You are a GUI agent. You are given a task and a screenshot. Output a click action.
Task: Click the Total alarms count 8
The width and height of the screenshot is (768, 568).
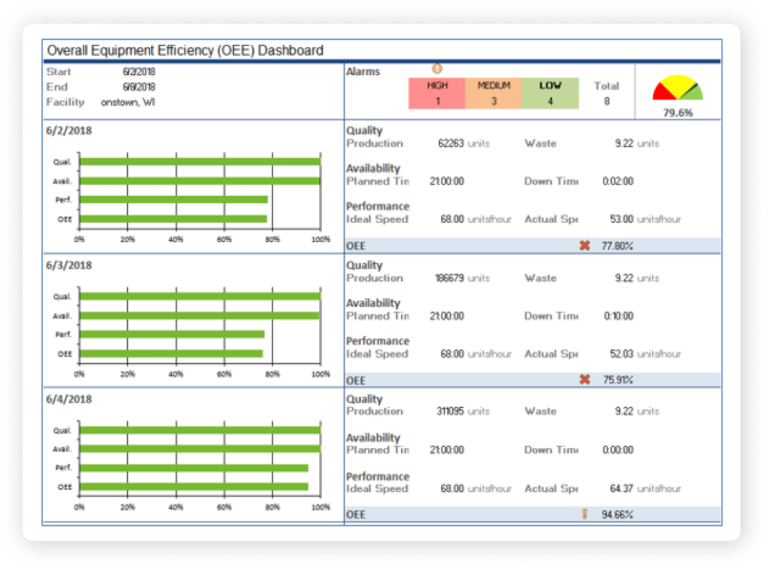point(607,101)
